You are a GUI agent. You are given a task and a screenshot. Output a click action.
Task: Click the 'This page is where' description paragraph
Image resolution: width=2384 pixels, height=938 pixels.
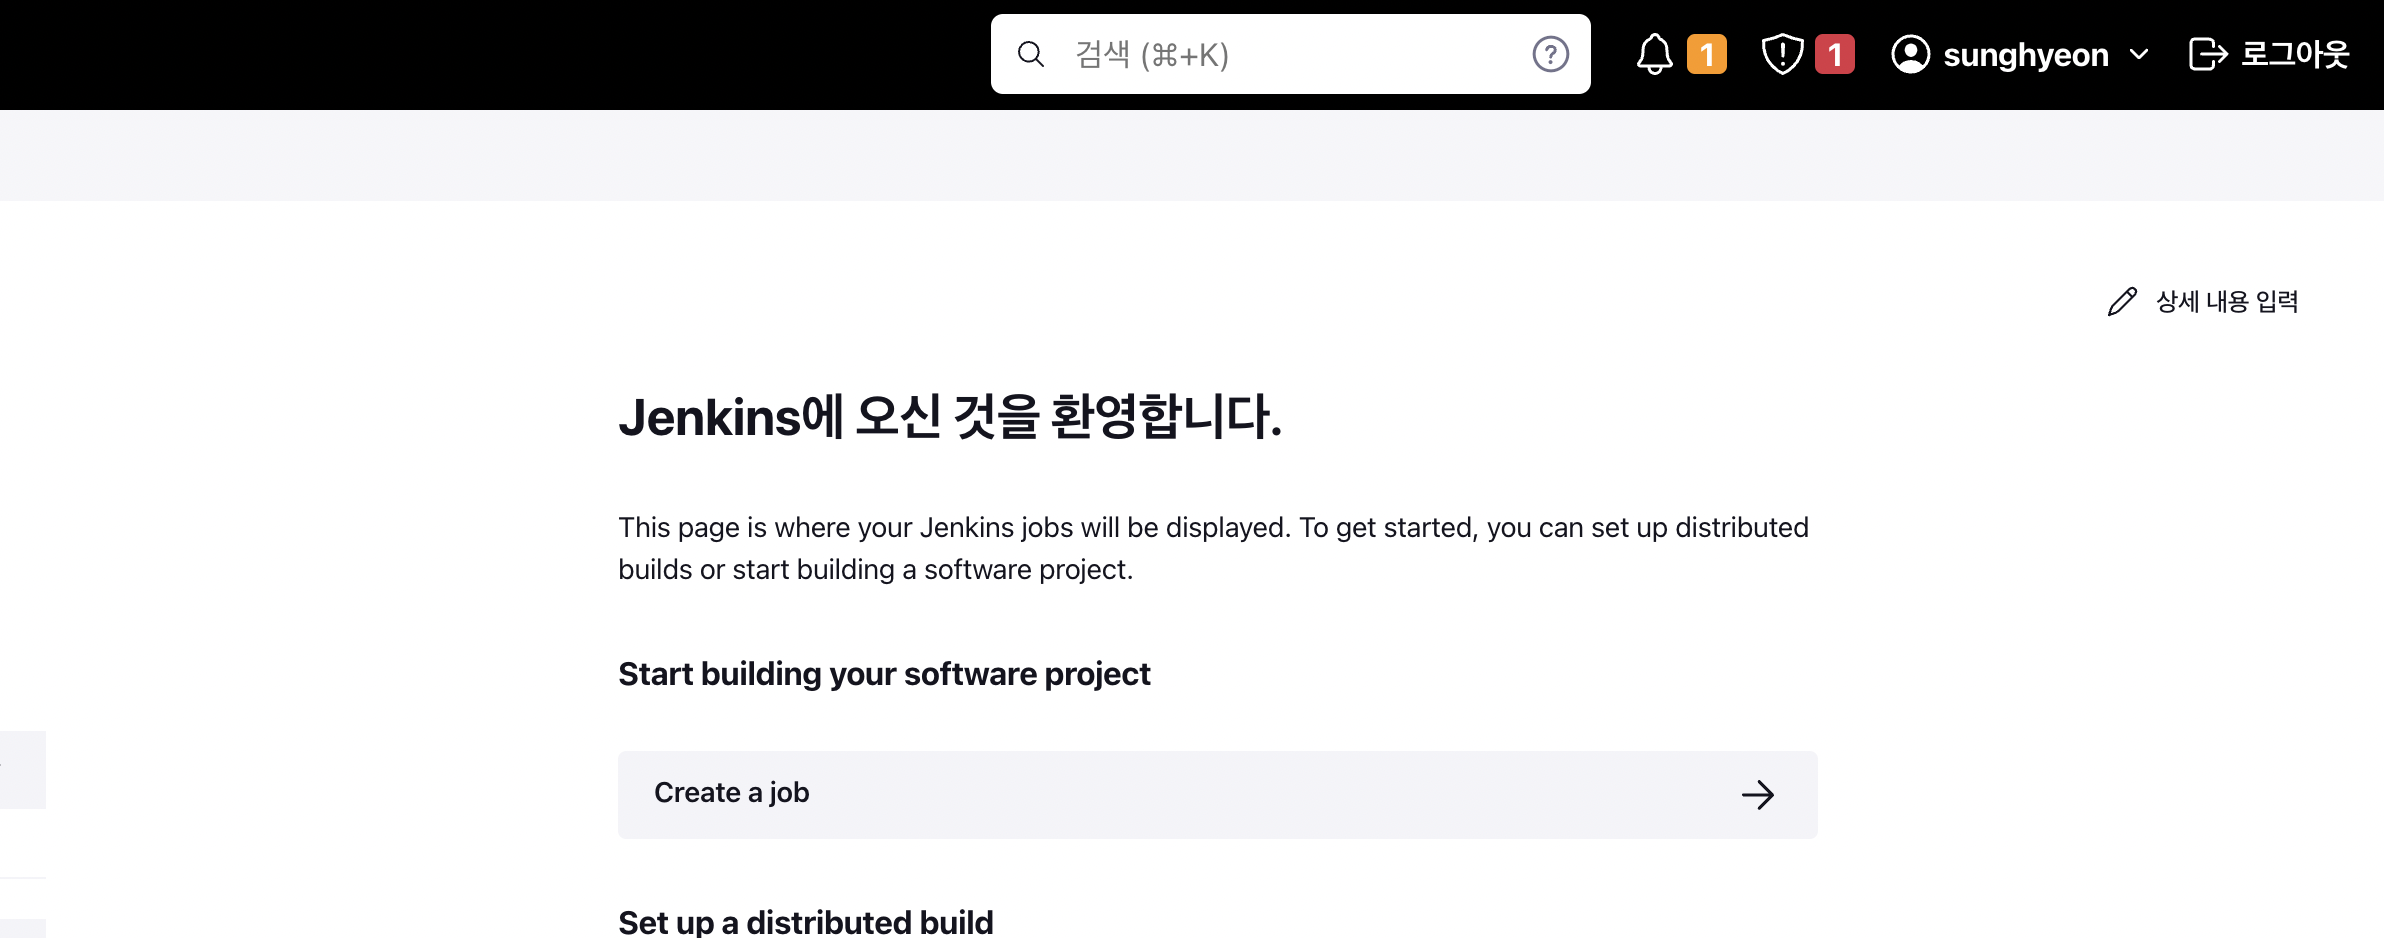pos(1213,548)
